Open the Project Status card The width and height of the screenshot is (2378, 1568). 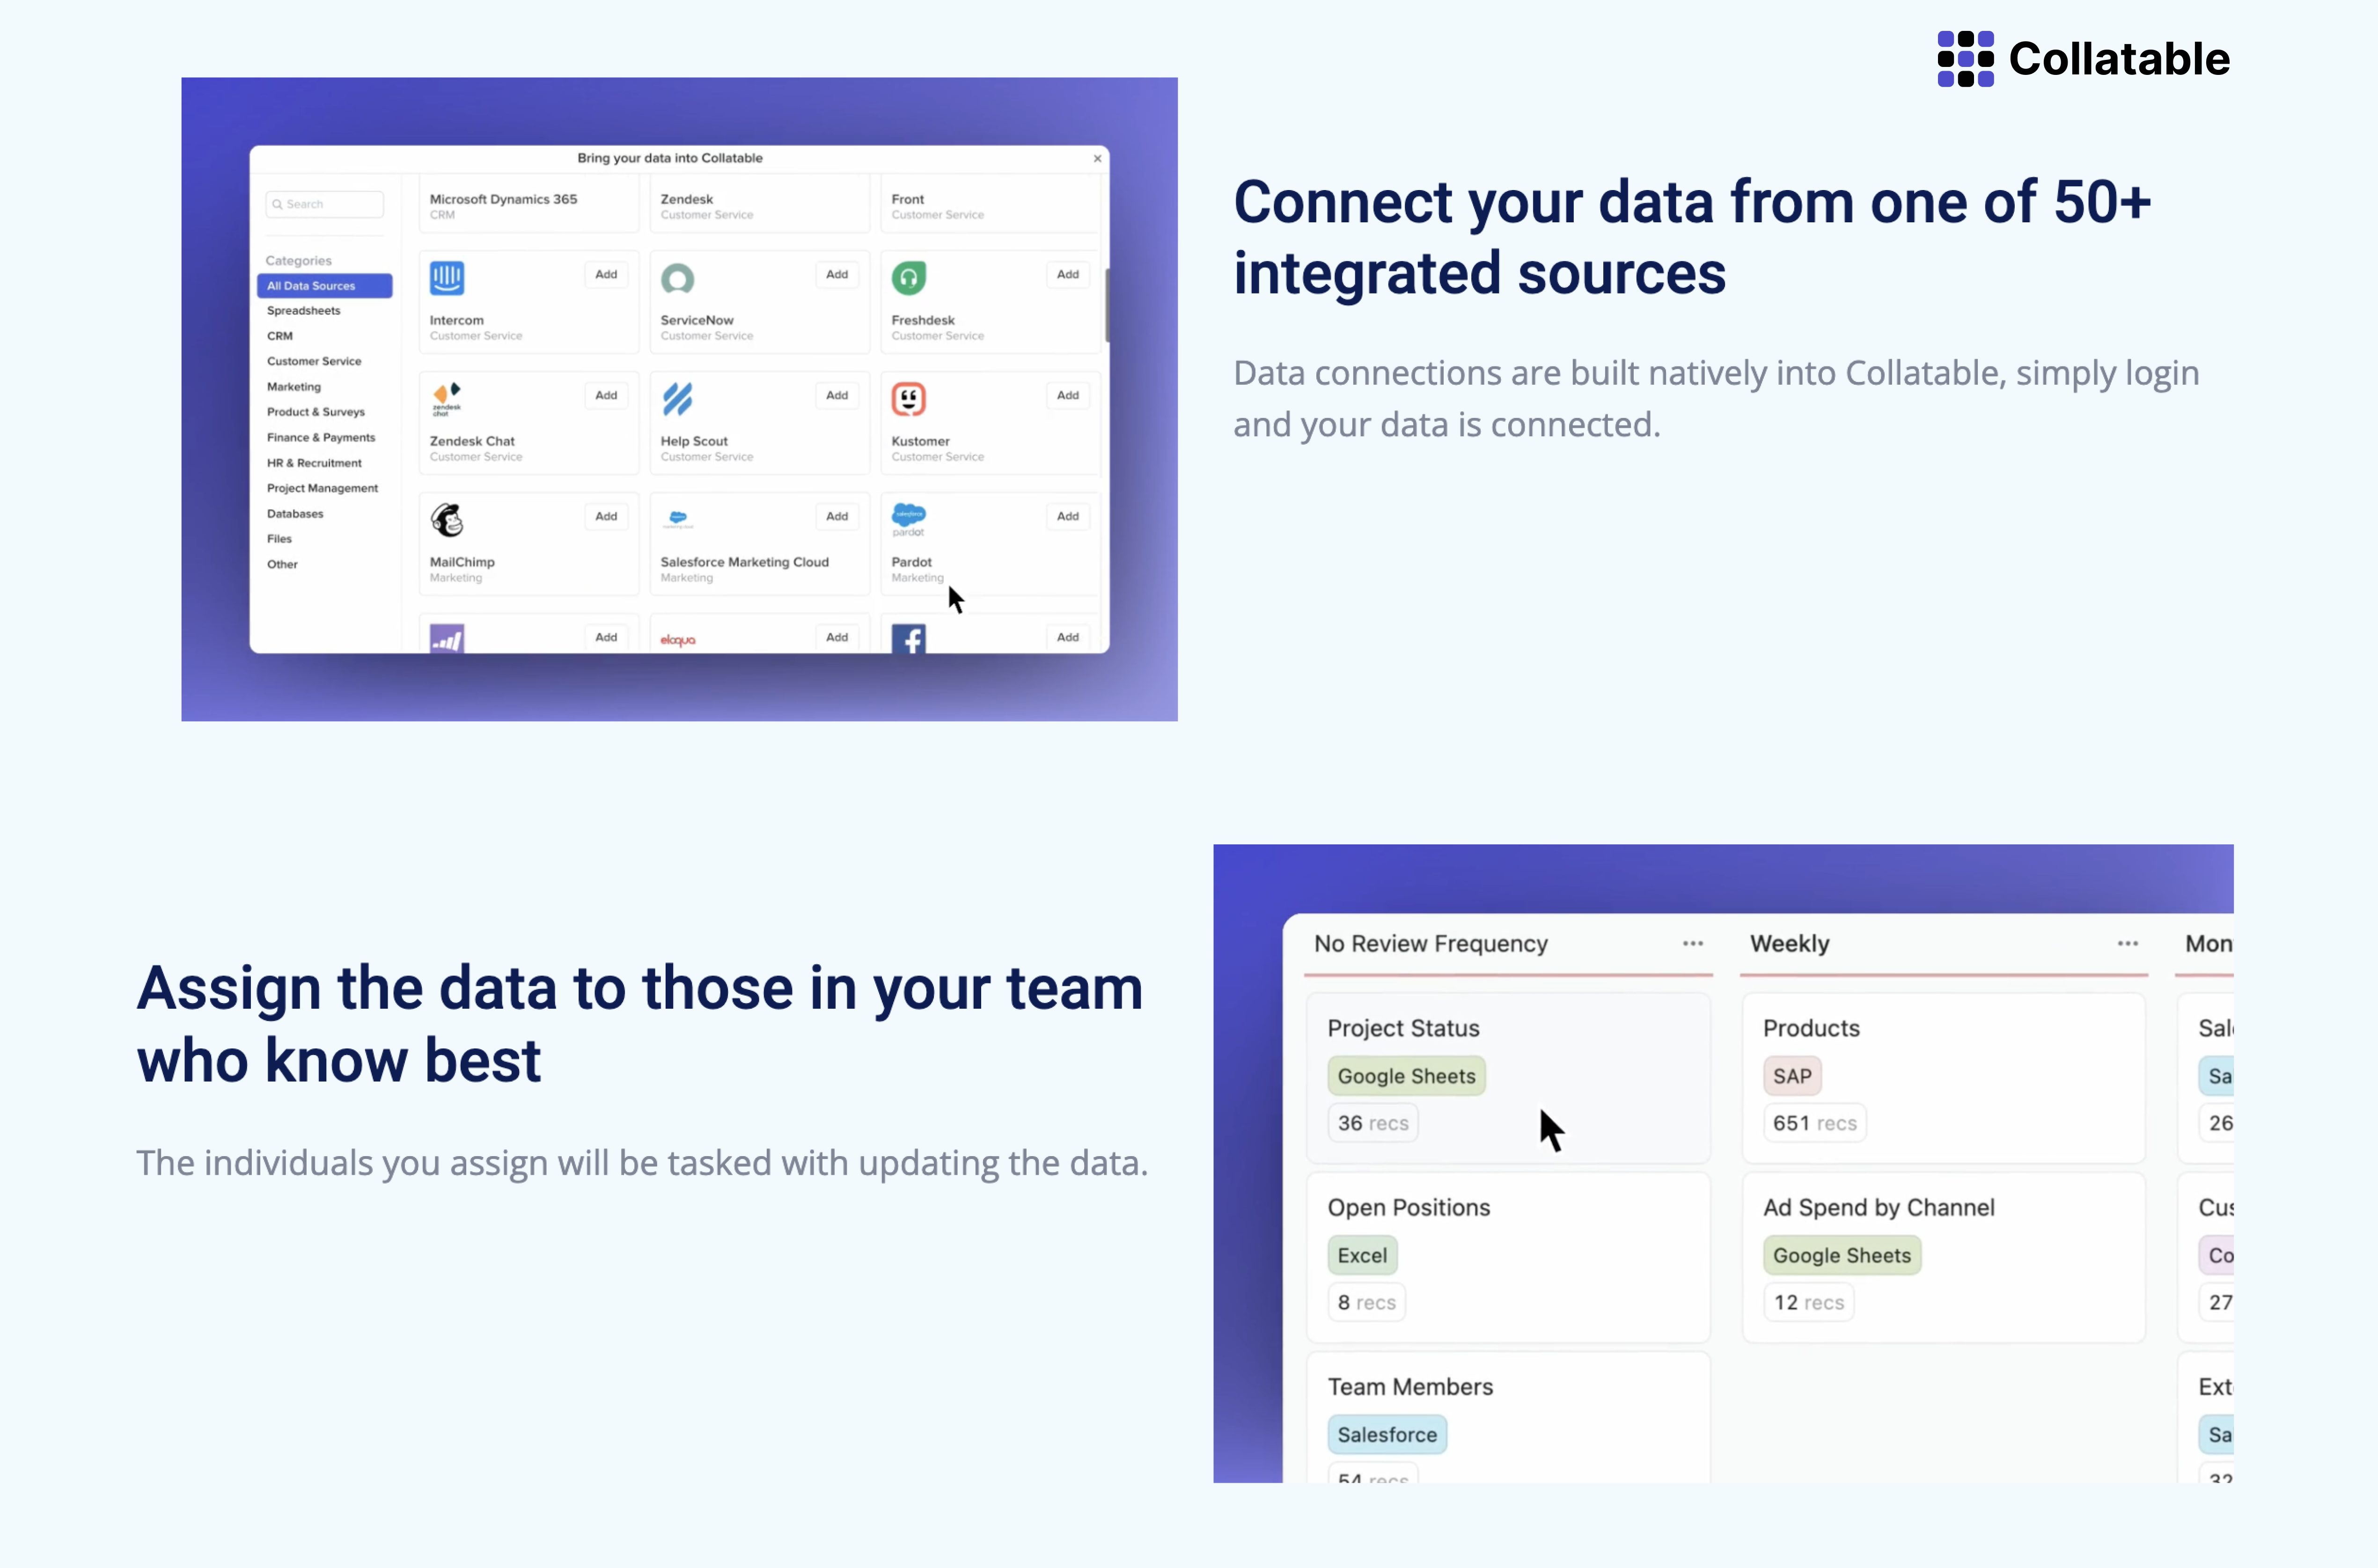(x=1508, y=1077)
